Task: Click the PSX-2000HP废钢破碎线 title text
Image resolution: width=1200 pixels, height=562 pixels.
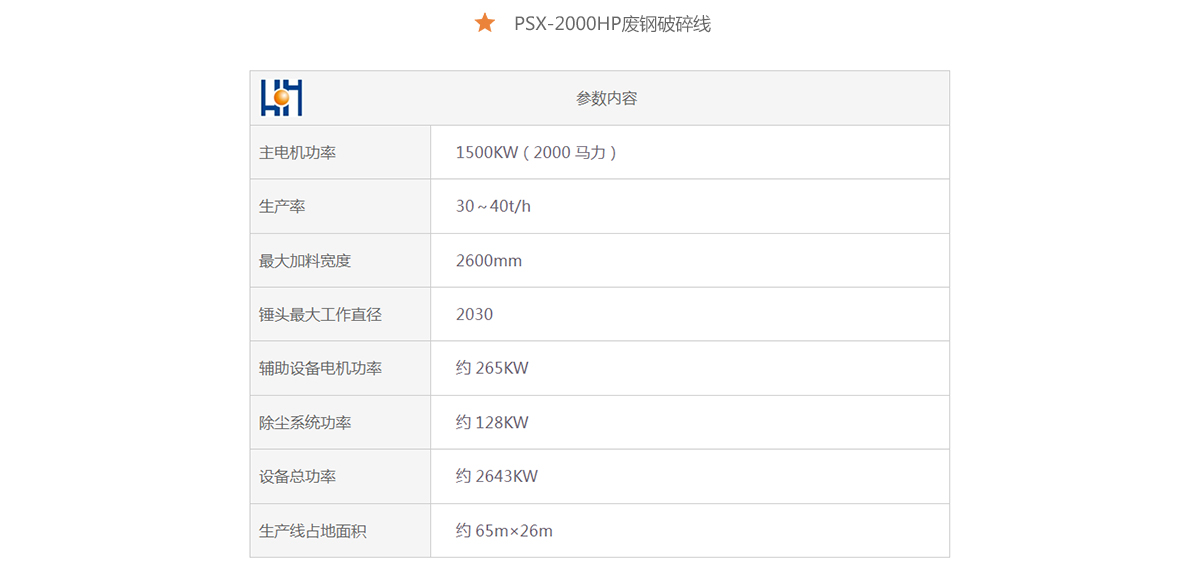Action: point(612,24)
